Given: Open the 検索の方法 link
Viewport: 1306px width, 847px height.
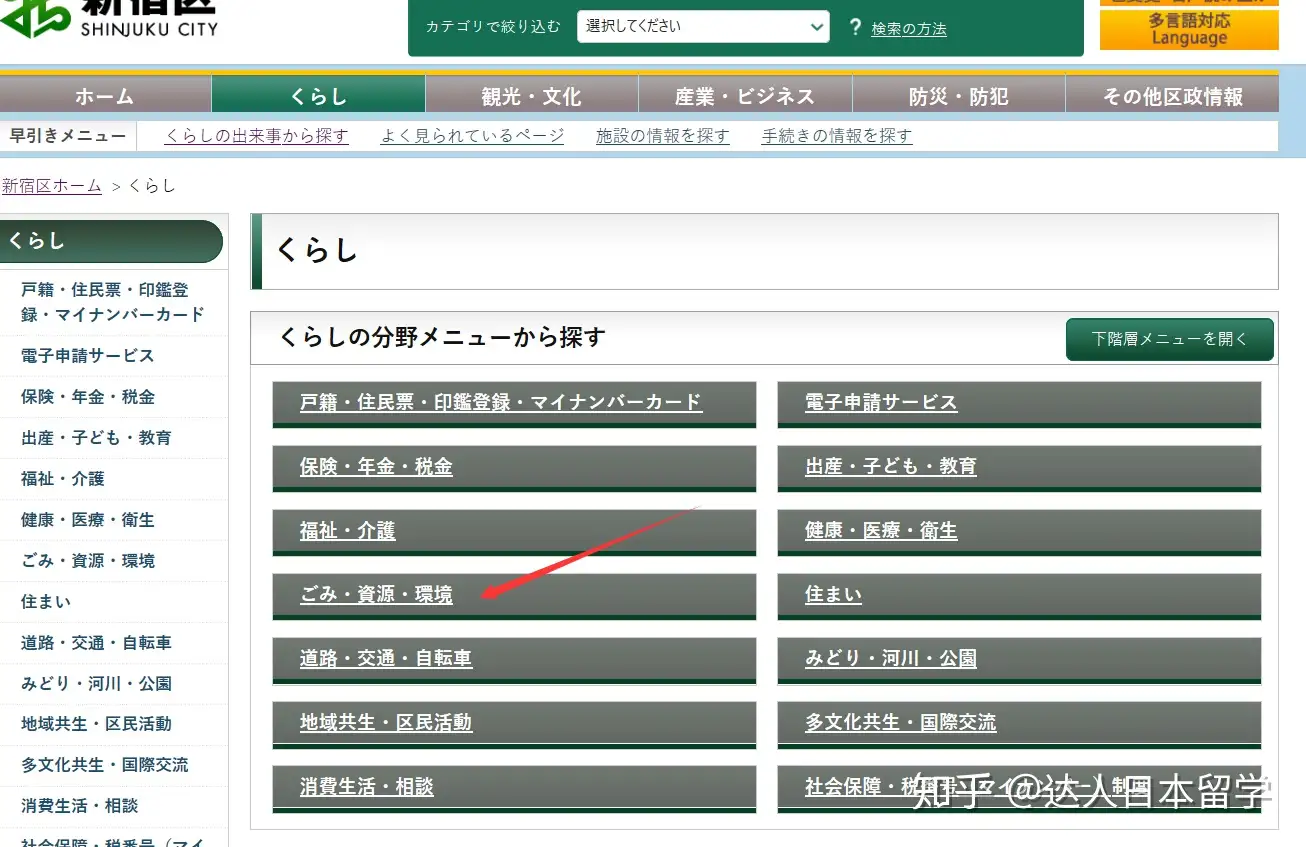Looking at the screenshot, I should (x=909, y=29).
